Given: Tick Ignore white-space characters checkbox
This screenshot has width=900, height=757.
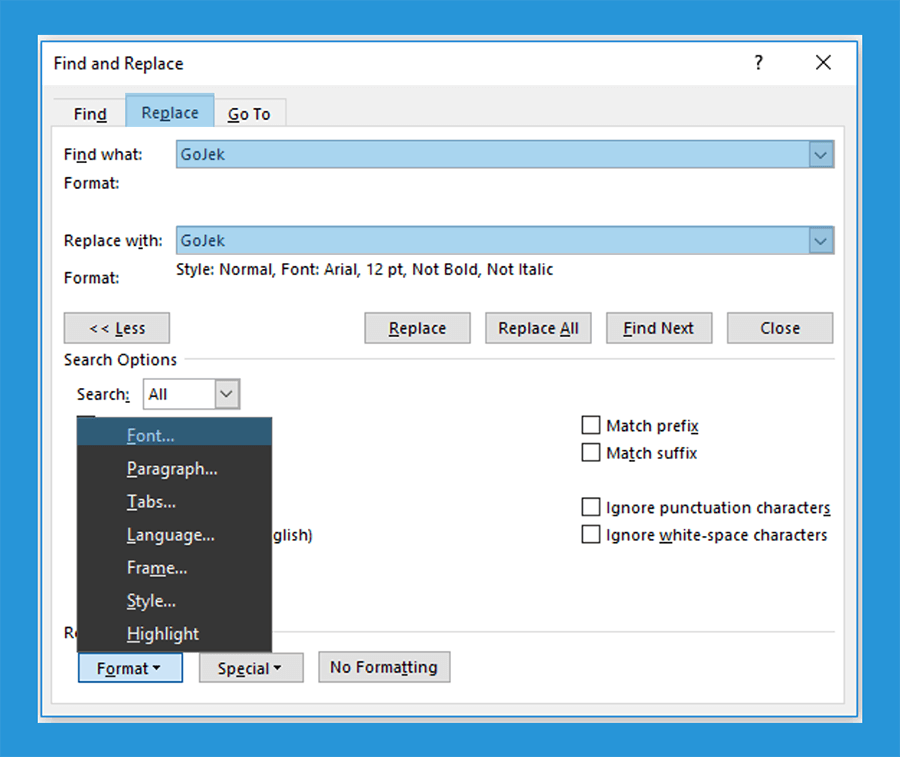Looking at the screenshot, I should tap(591, 534).
